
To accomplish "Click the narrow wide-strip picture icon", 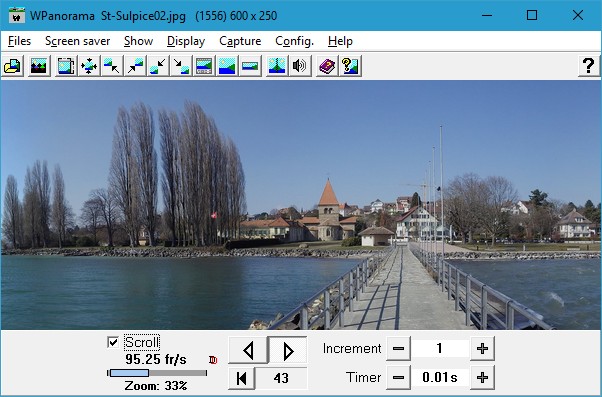I will coord(250,66).
